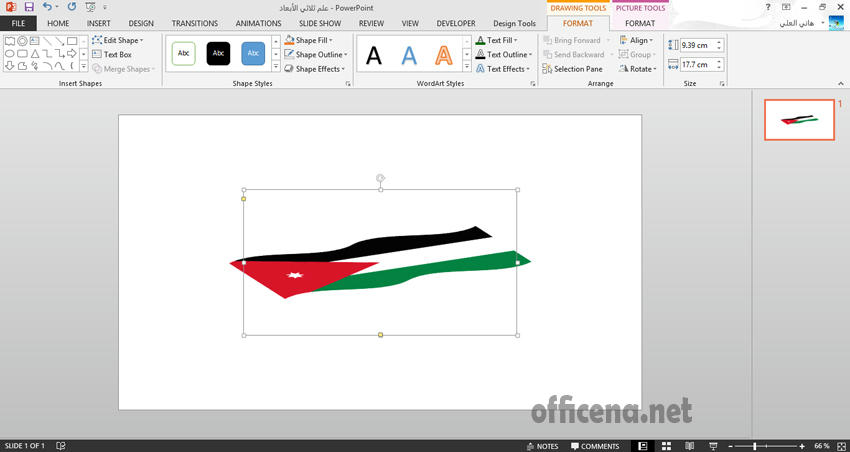Image resolution: width=850 pixels, height=452 pixels.
Task: Open the FILE tab
Action: 18,23
